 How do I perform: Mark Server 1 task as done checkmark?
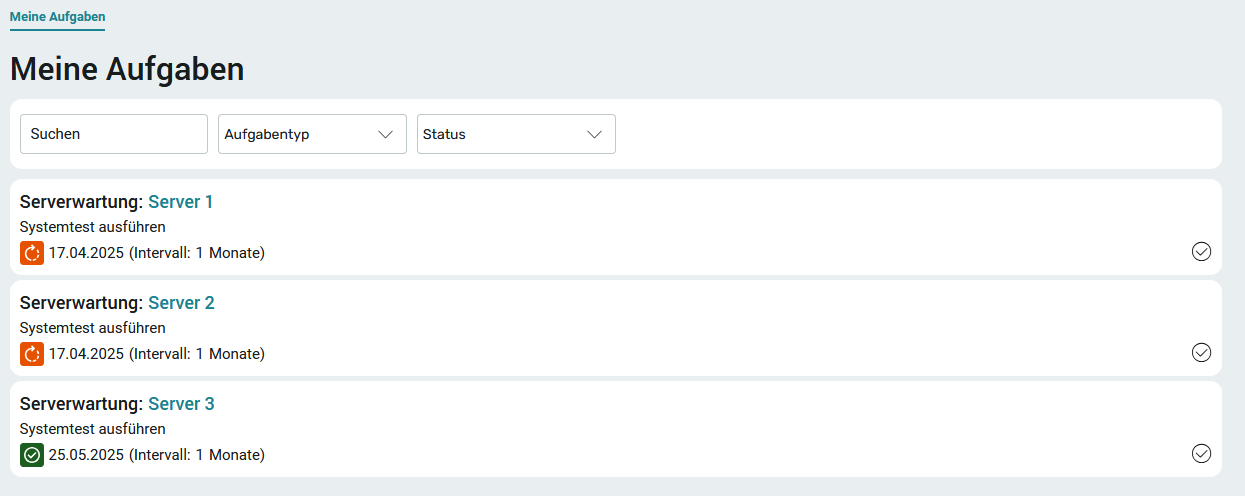pyautogui.click(x=1201, y=252)
